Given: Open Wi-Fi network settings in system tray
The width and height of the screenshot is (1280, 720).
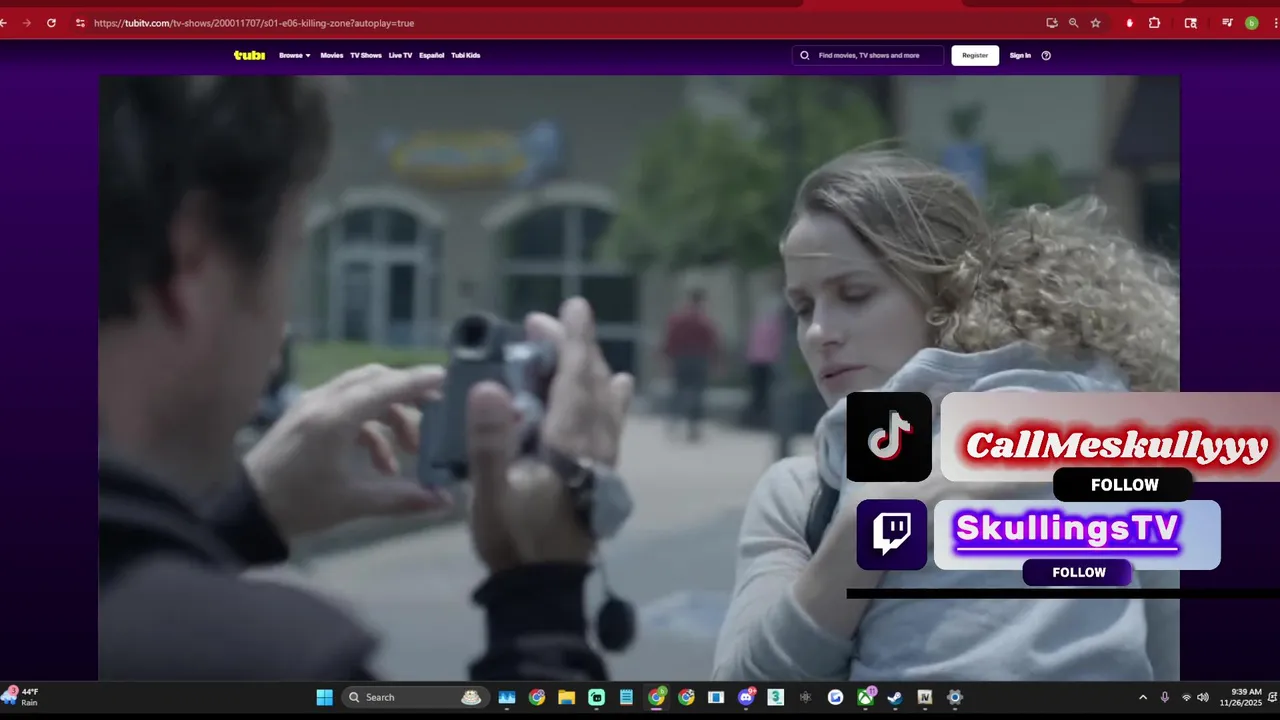Looking at the screenshot, I should pyautogui.click(x=1187, y=697).
